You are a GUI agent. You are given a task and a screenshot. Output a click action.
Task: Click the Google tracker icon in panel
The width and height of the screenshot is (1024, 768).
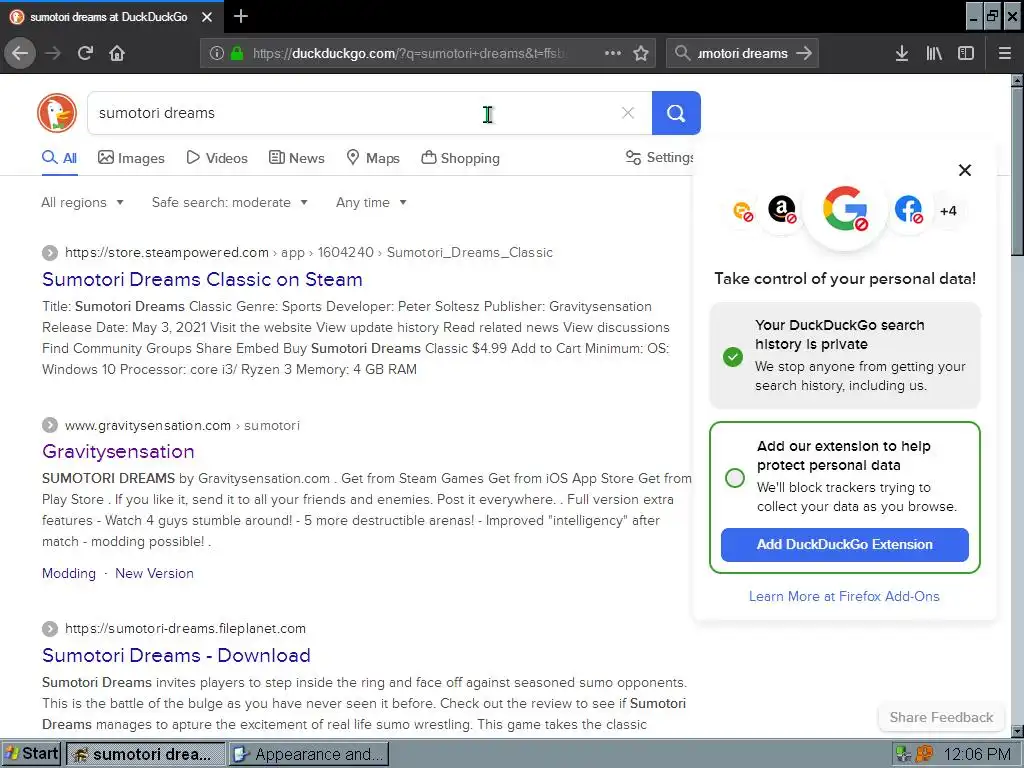(x=845, y=209)
